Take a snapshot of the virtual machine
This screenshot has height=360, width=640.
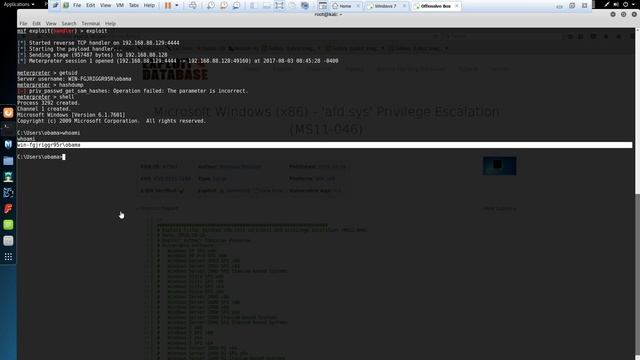pyautogui.click(x=211, y=6)
